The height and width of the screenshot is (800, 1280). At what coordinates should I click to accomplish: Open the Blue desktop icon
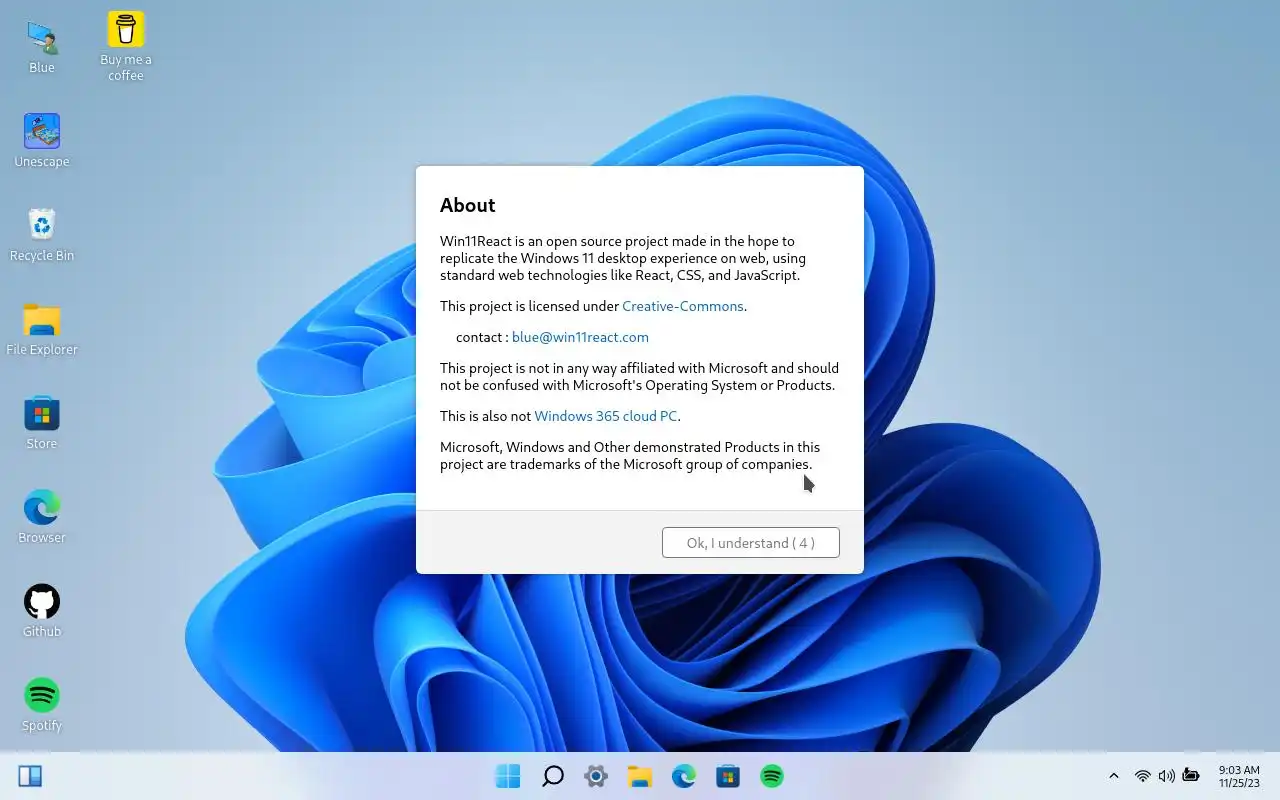tap(42, 46)
